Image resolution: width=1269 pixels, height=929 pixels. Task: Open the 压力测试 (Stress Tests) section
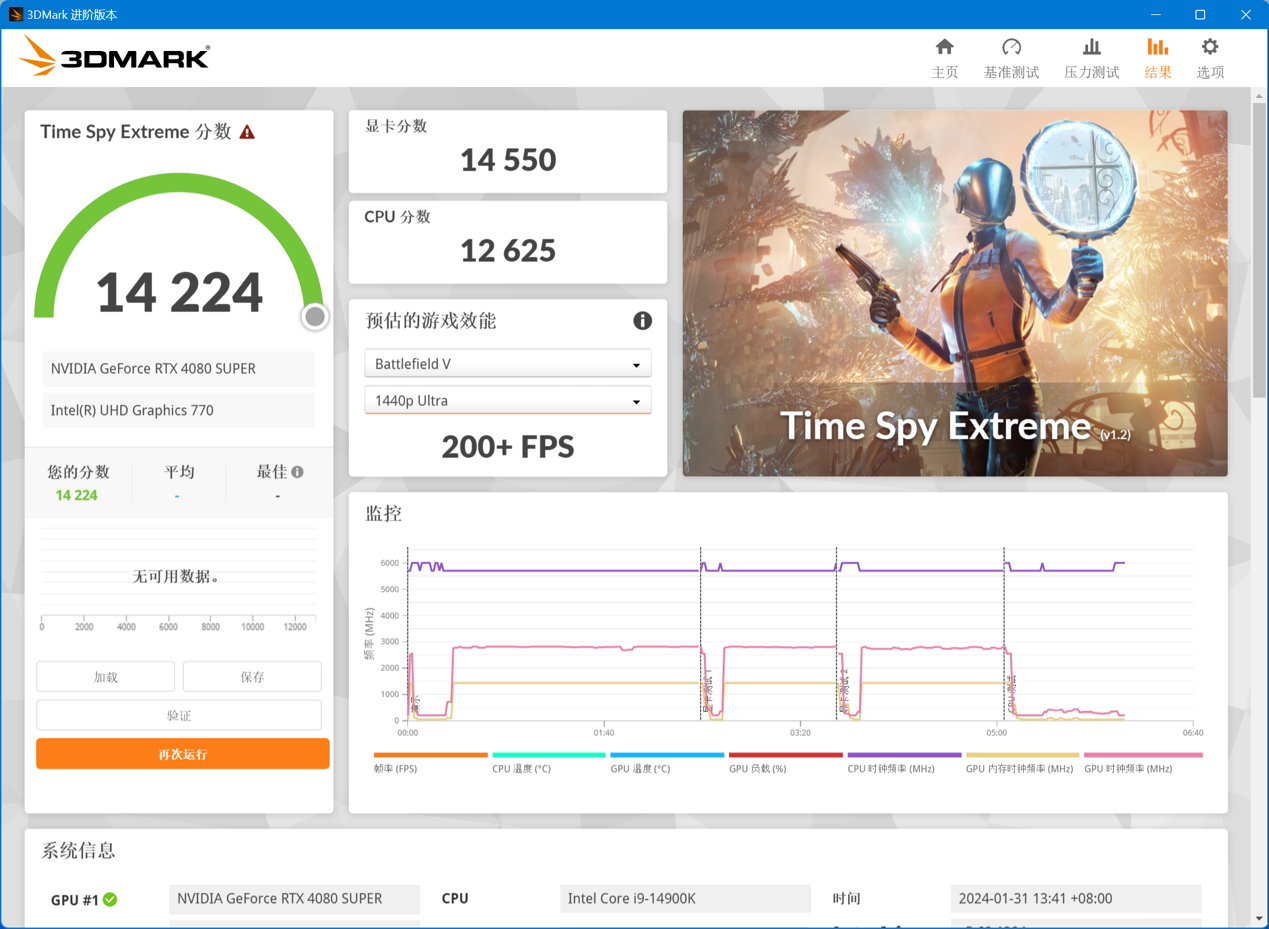pyautogui.click(x=1091, y=56)
